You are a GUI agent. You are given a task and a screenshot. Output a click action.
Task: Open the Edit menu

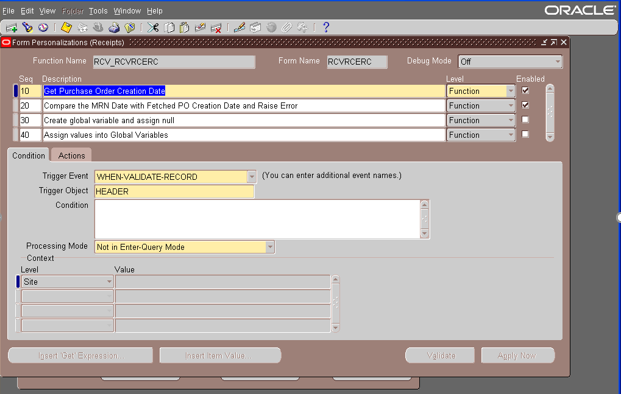tap(27, 11)
